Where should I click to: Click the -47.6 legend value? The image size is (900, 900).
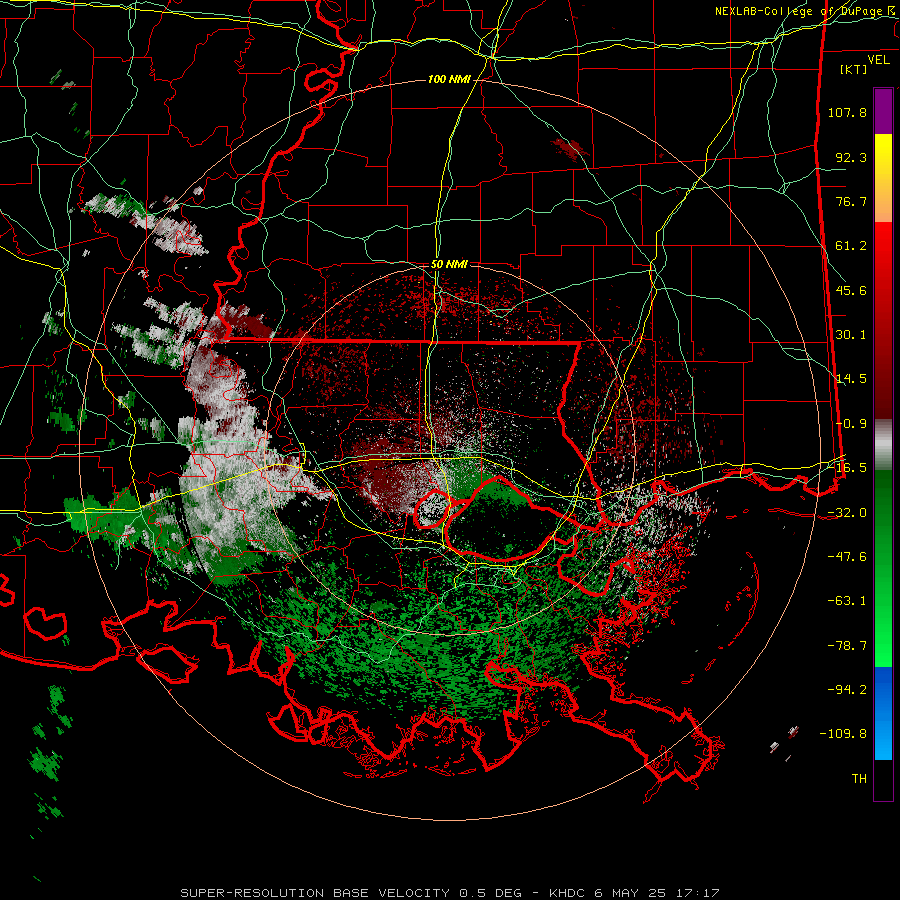[x=847, y=557]
